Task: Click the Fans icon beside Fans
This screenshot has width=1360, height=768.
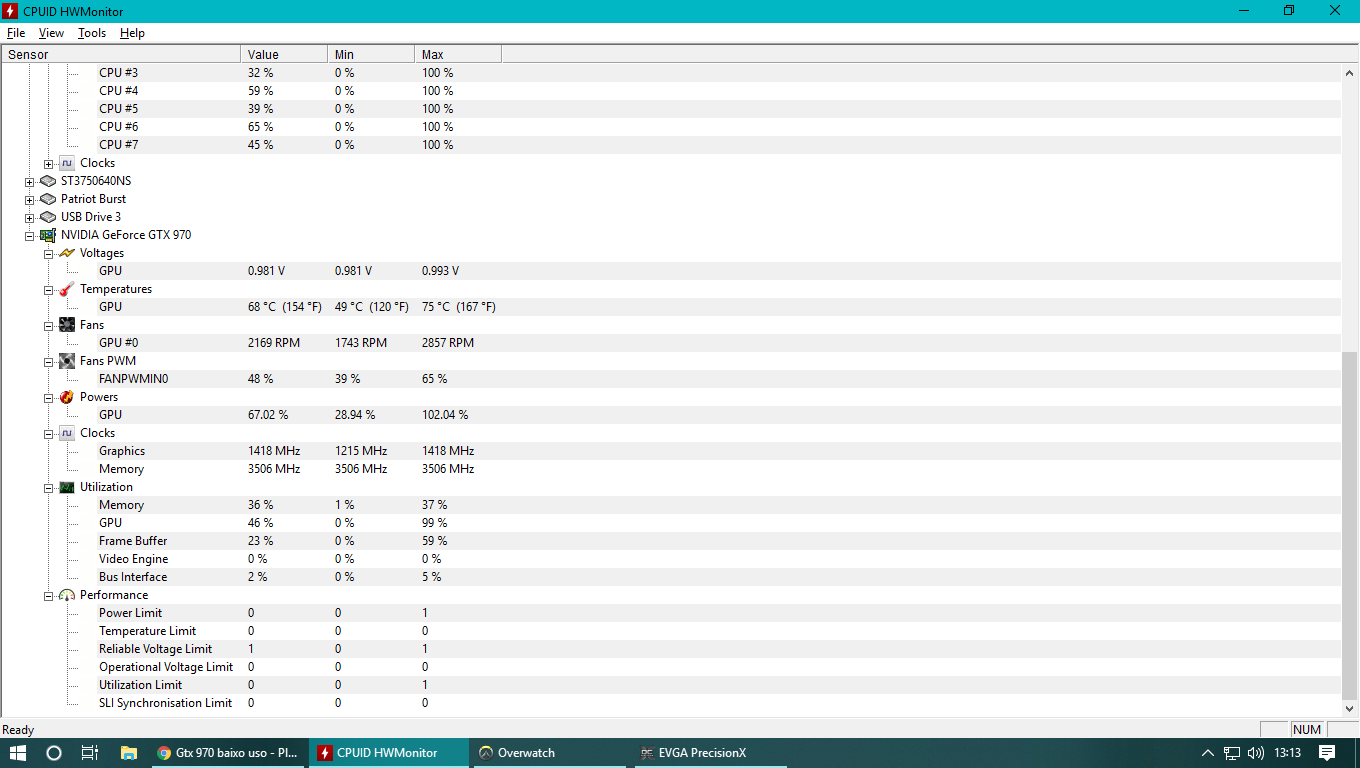Action: [67, 325]
